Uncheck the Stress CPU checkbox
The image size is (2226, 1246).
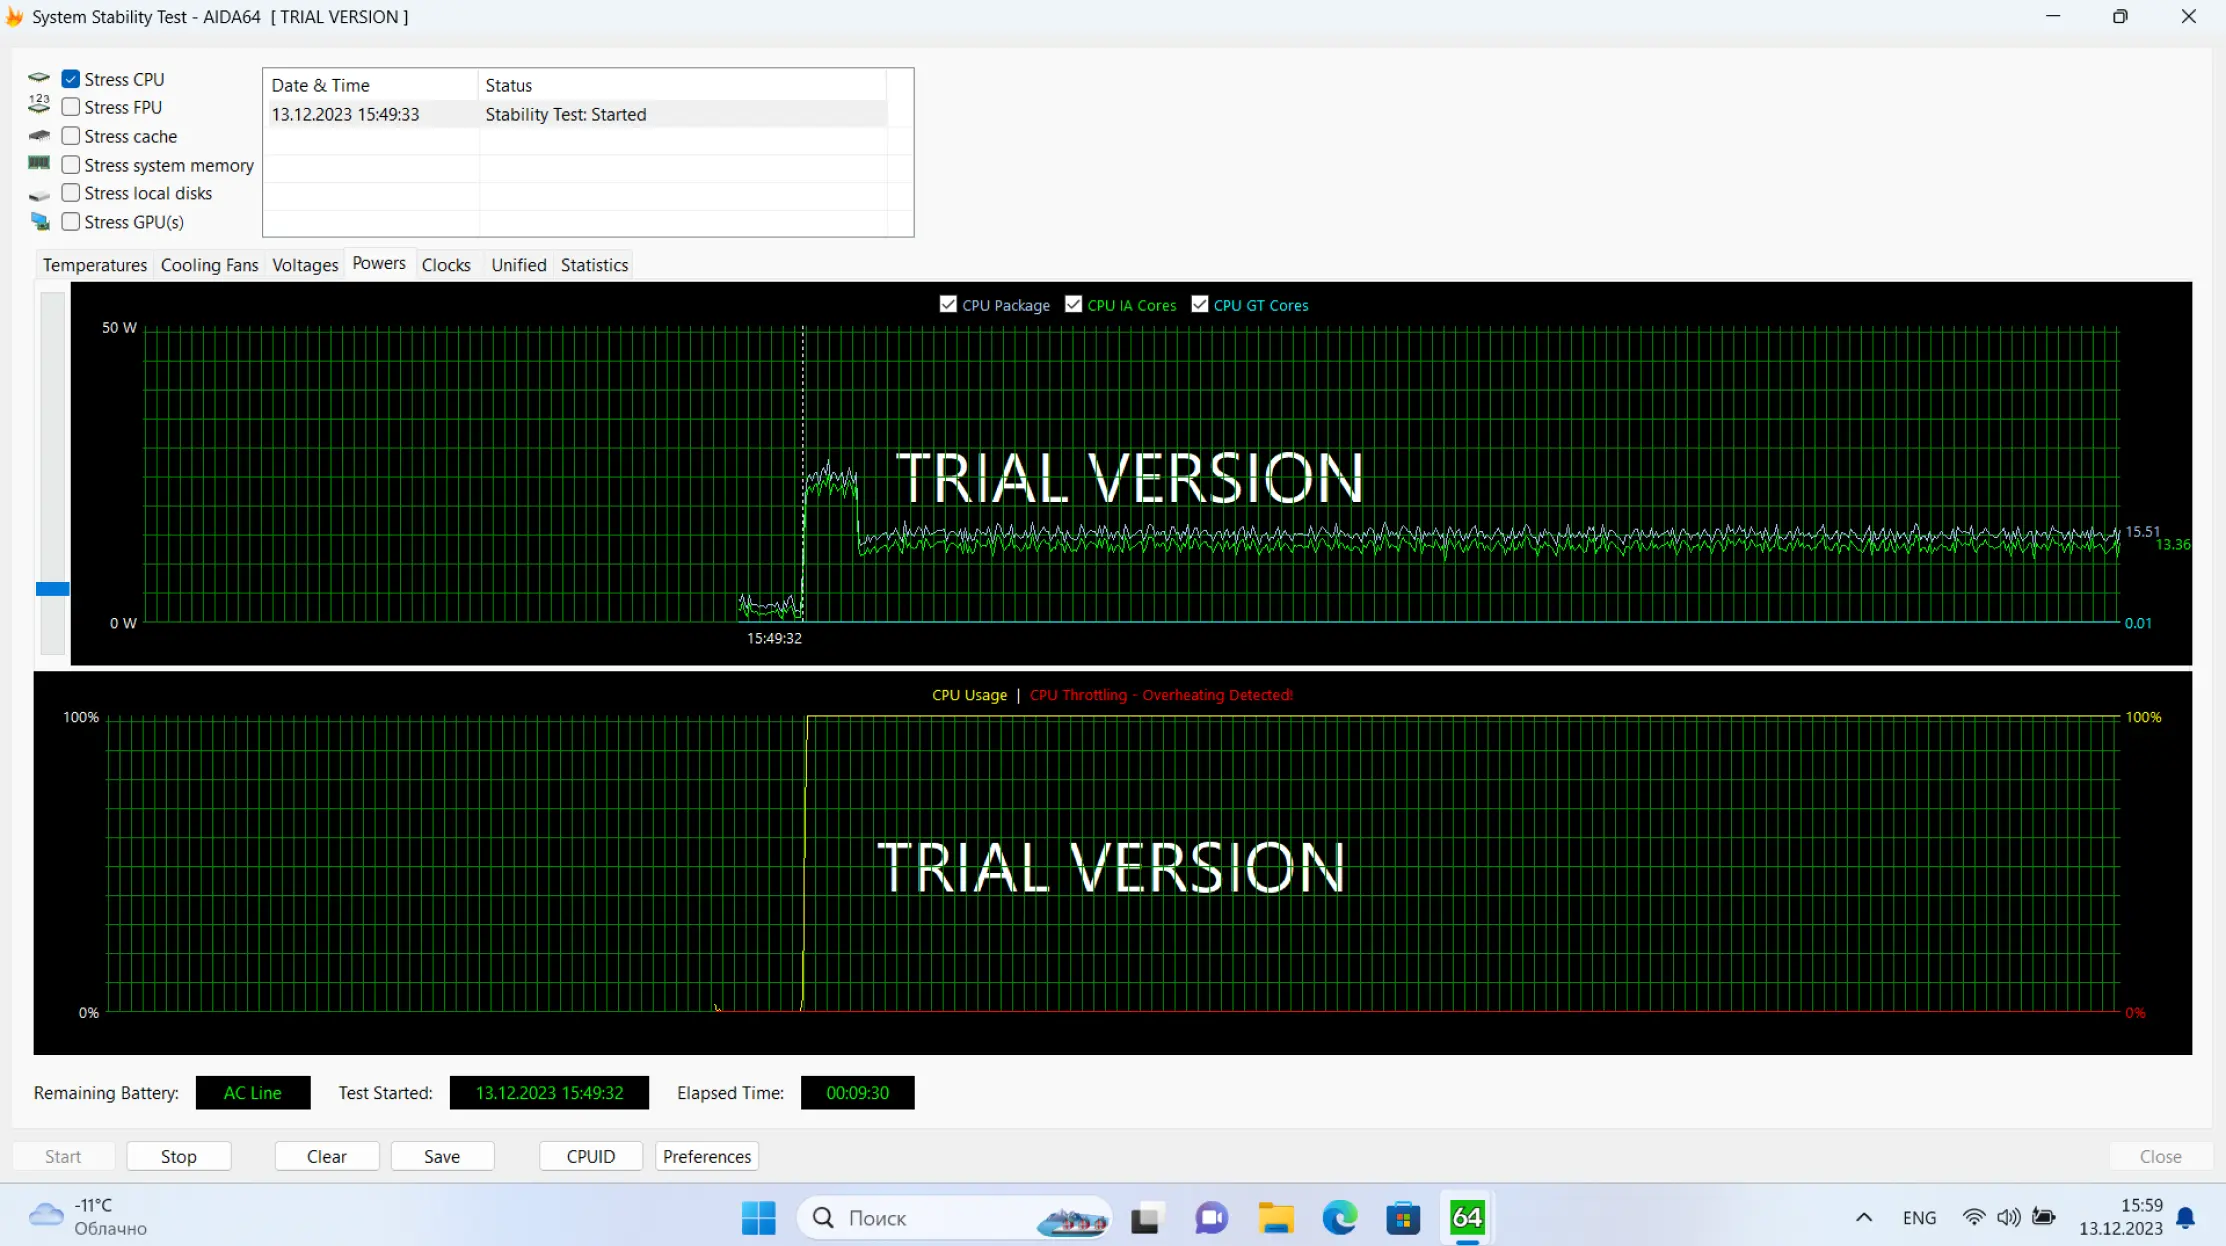pyautogui.click(x=71, y=79)
